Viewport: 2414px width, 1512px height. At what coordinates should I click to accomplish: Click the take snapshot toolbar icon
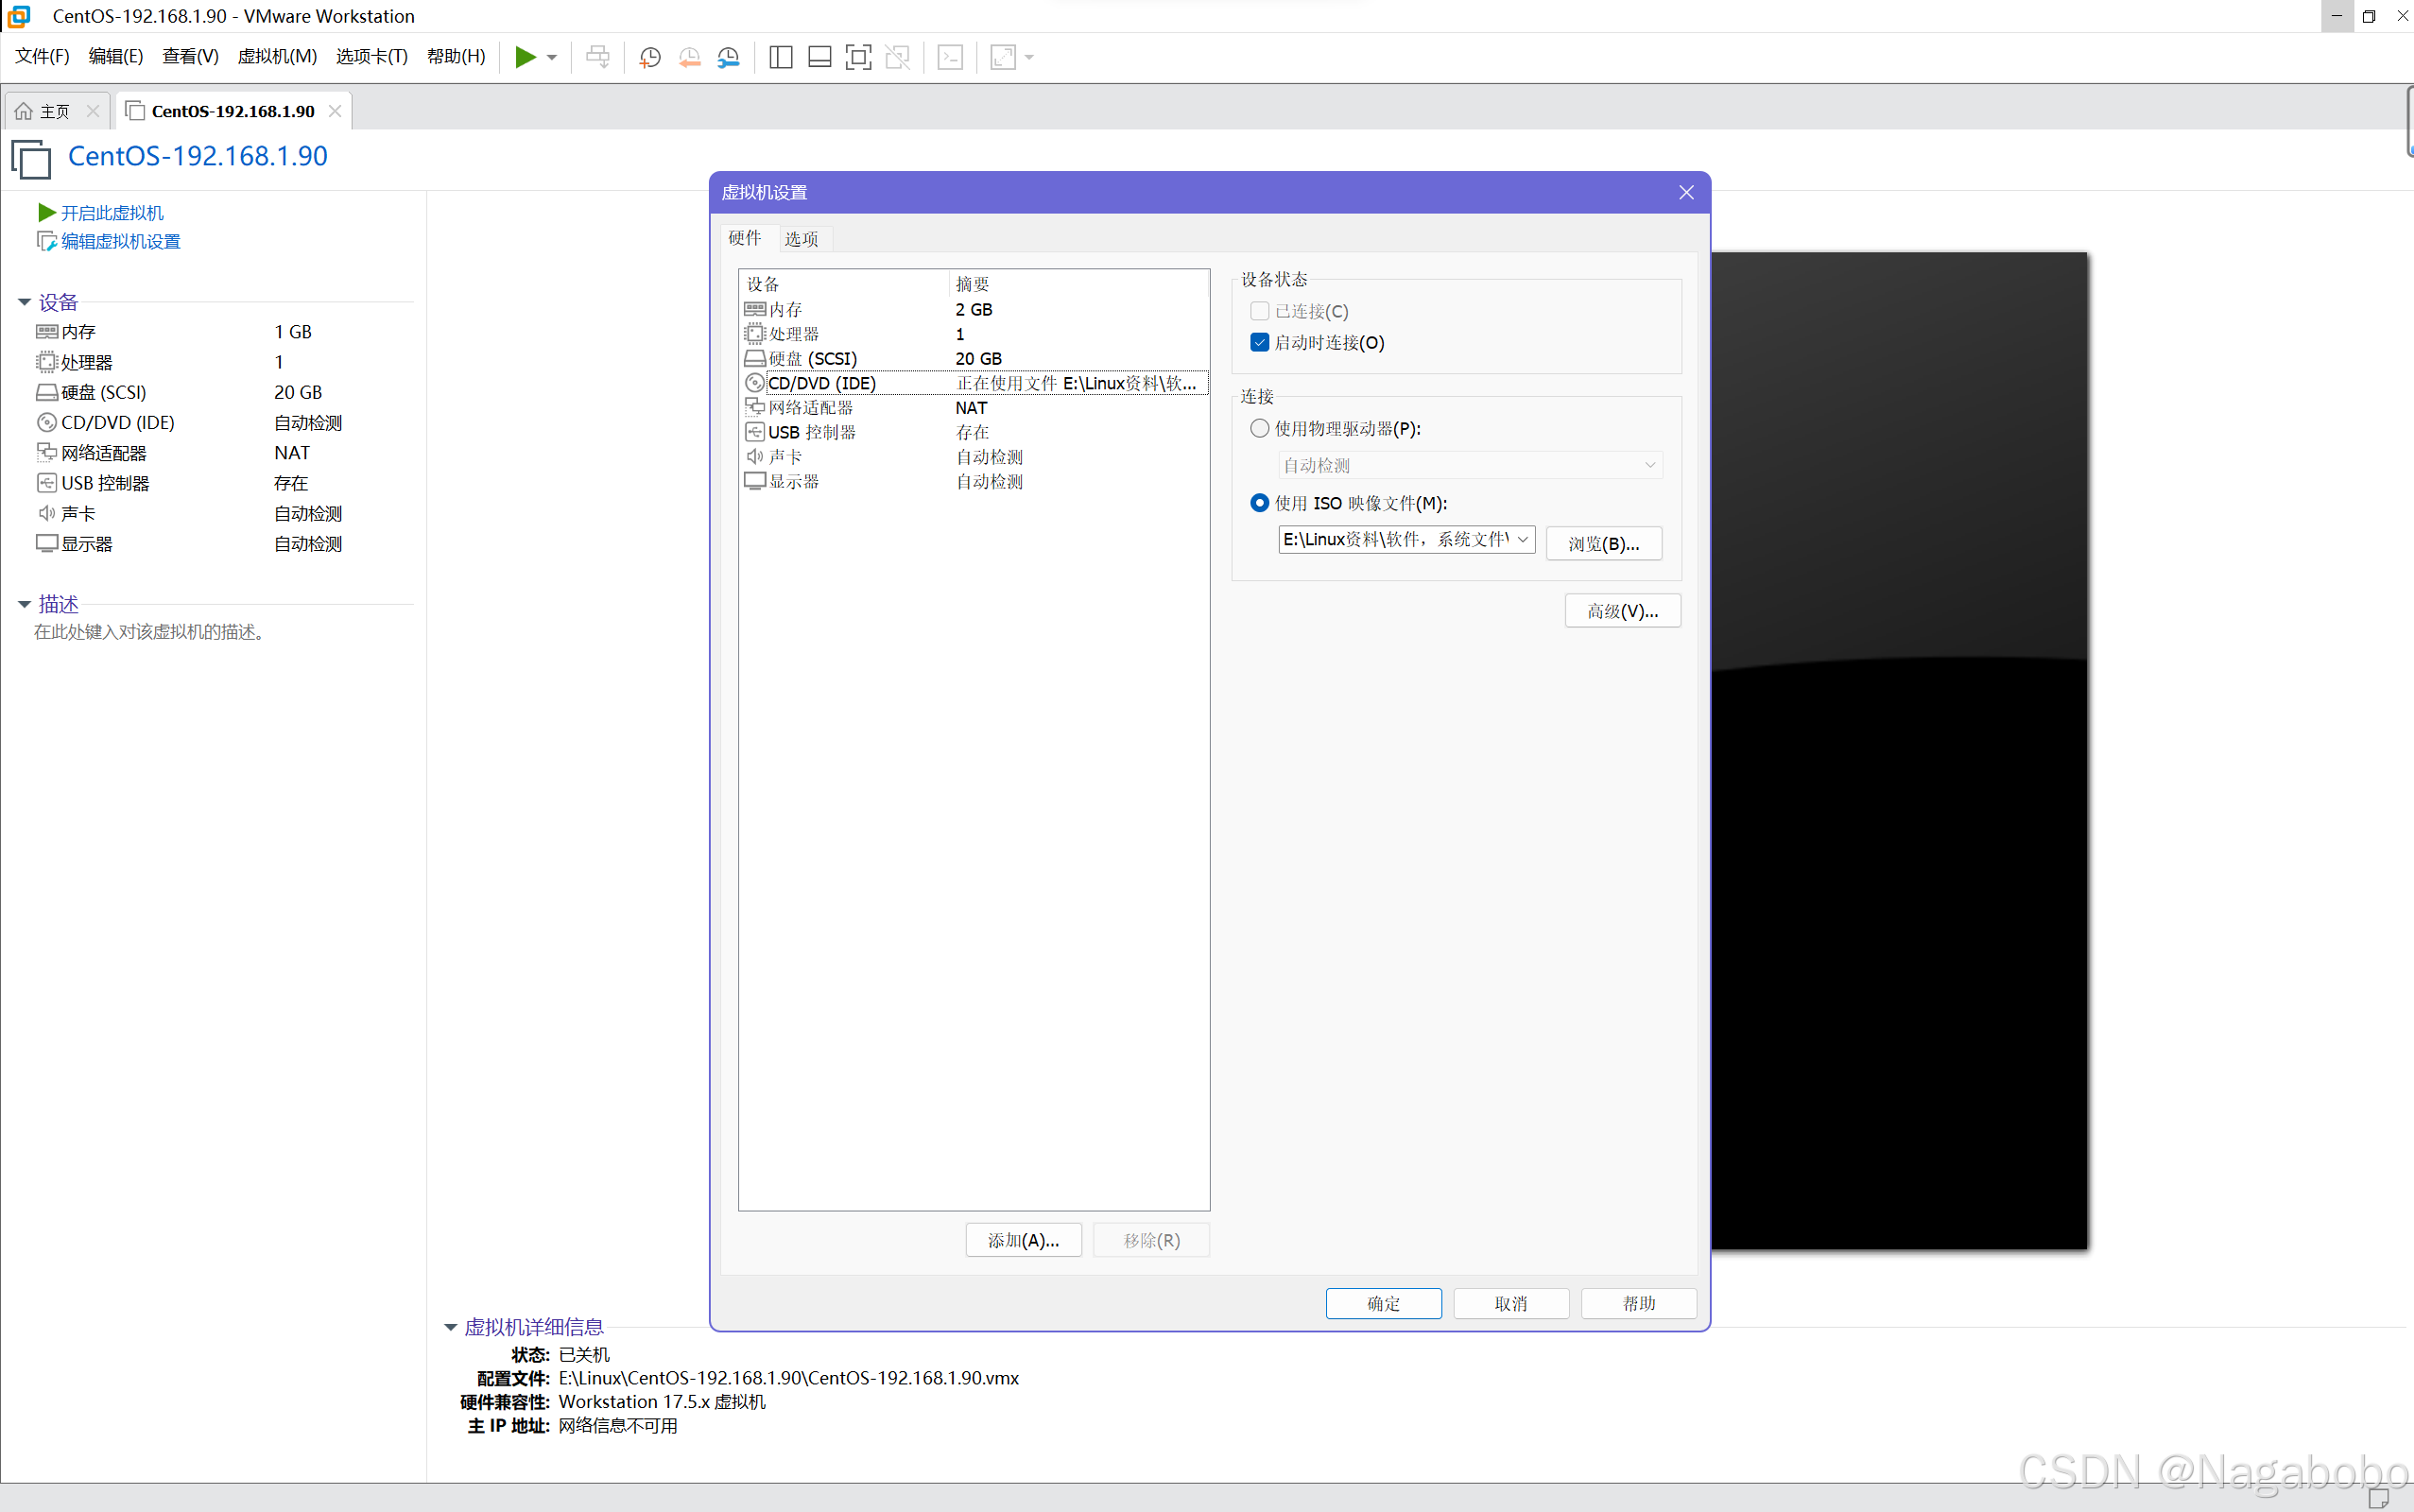click(x=649, y=57)
